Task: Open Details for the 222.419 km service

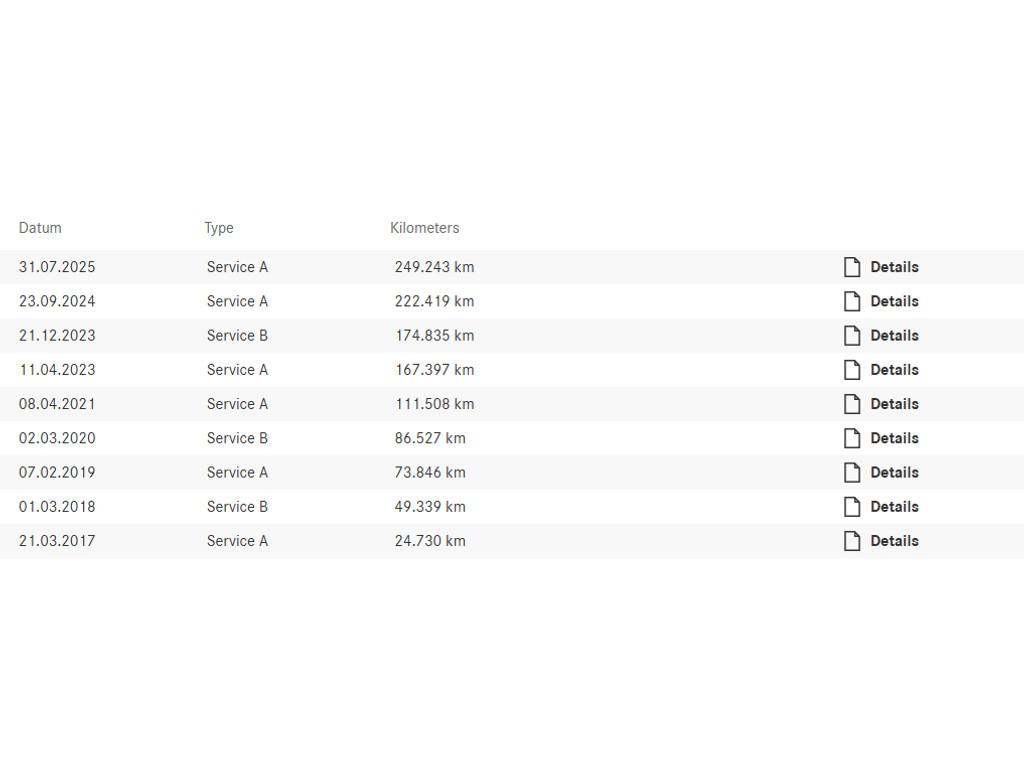Action: coord(894,301)
